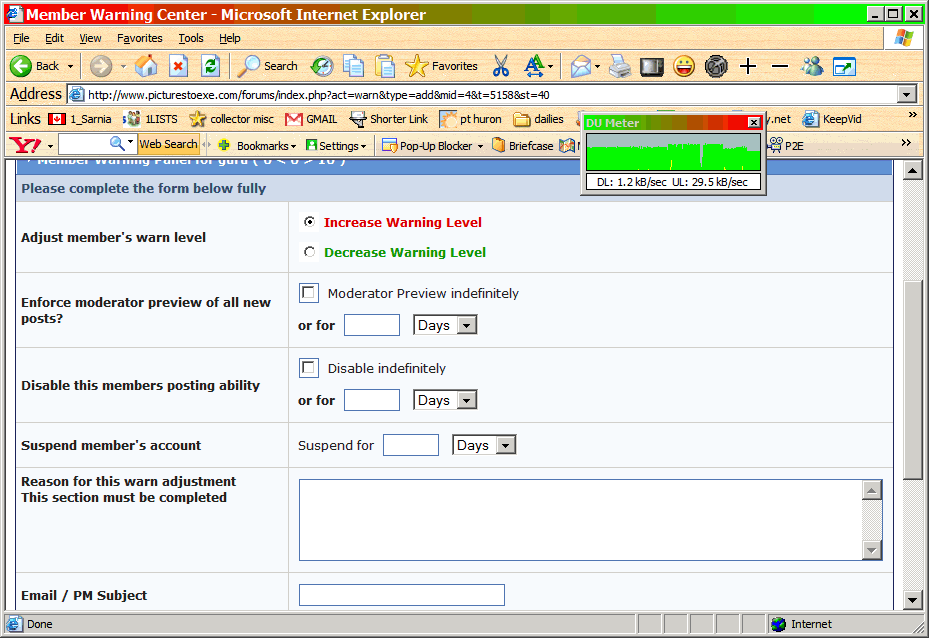929x638 pixels.
Task: Click the Email / PM Subject field
Action: click(x=401, y=595)
